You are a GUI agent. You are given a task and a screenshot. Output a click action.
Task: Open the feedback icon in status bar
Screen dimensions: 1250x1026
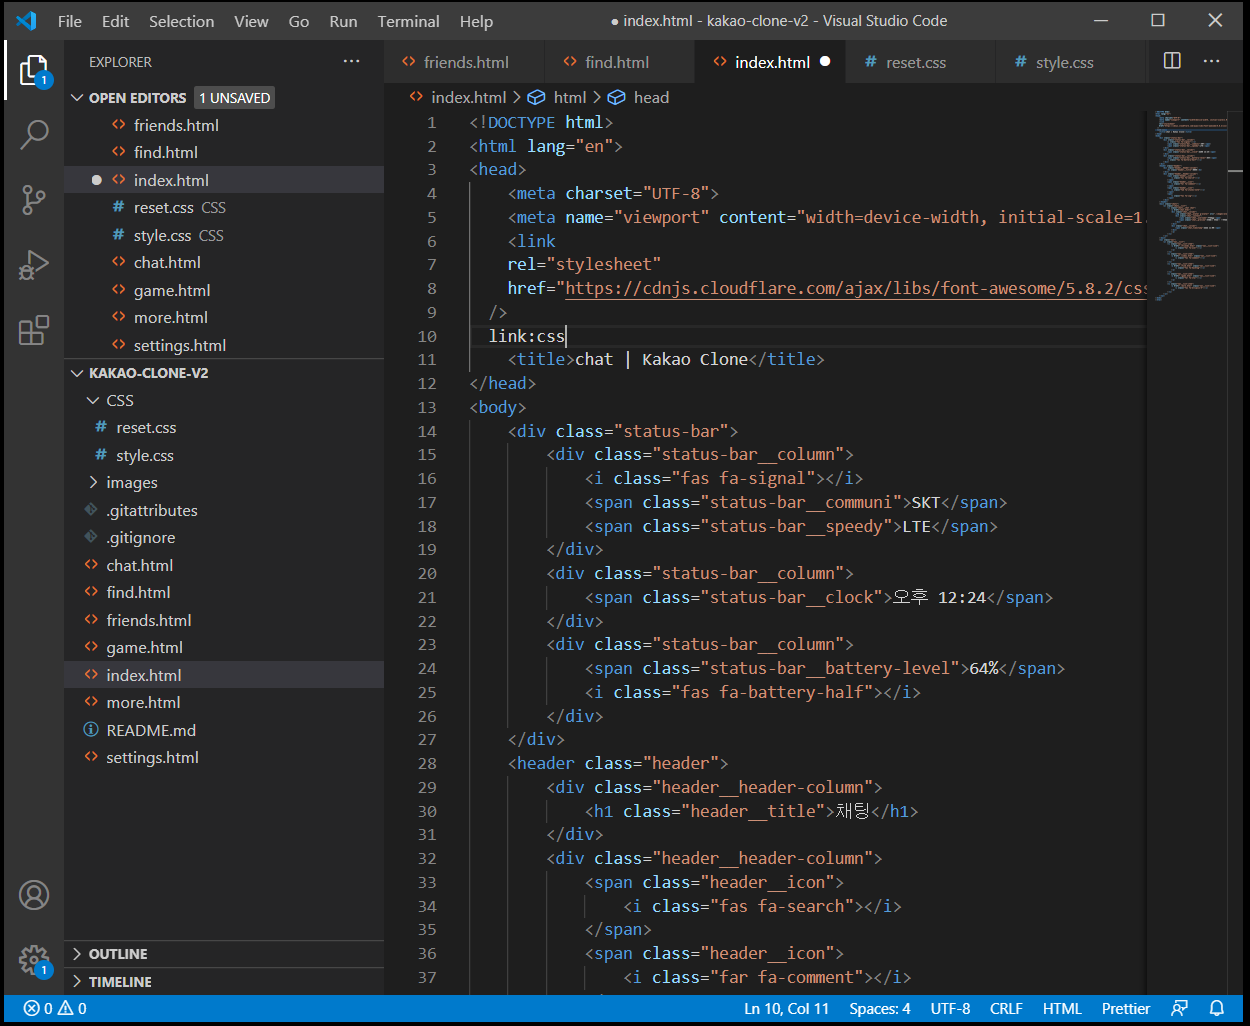point(1180,1008)
